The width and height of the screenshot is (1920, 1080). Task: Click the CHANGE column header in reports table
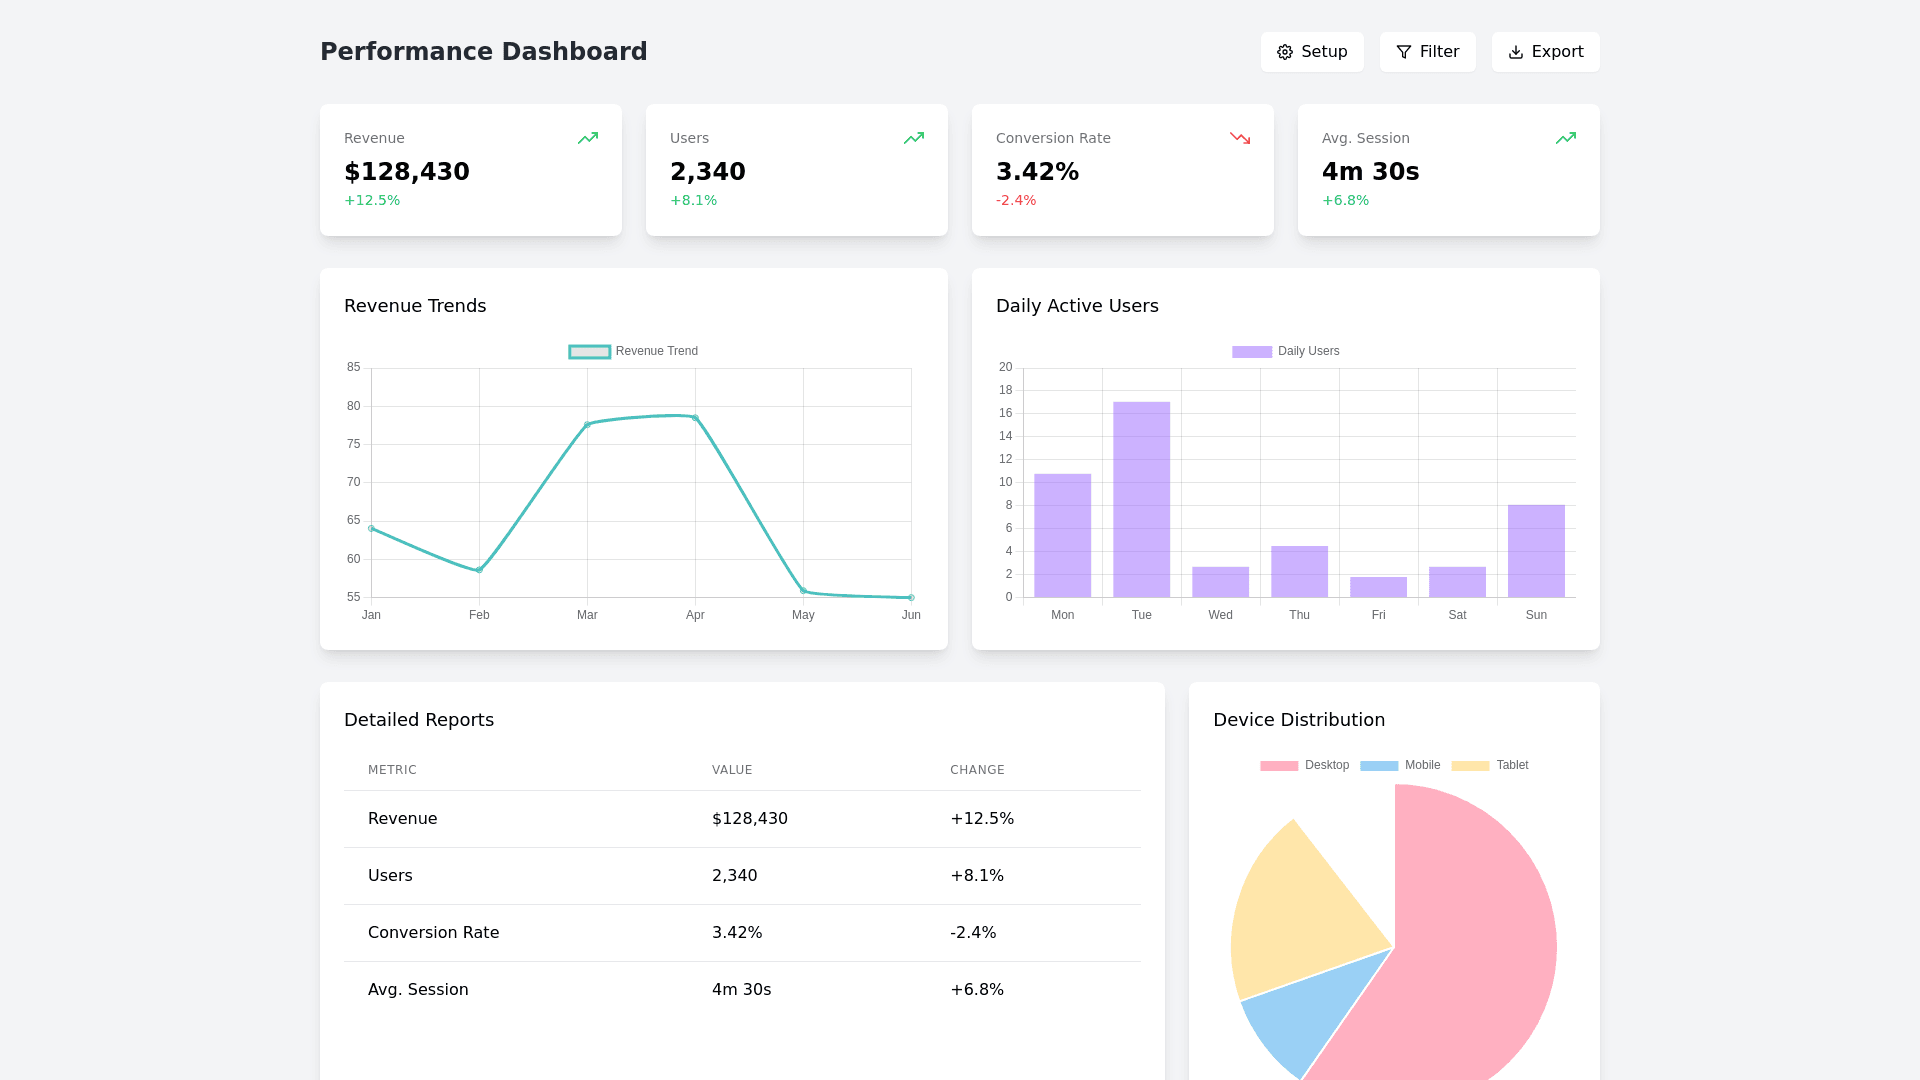[977, 770]
